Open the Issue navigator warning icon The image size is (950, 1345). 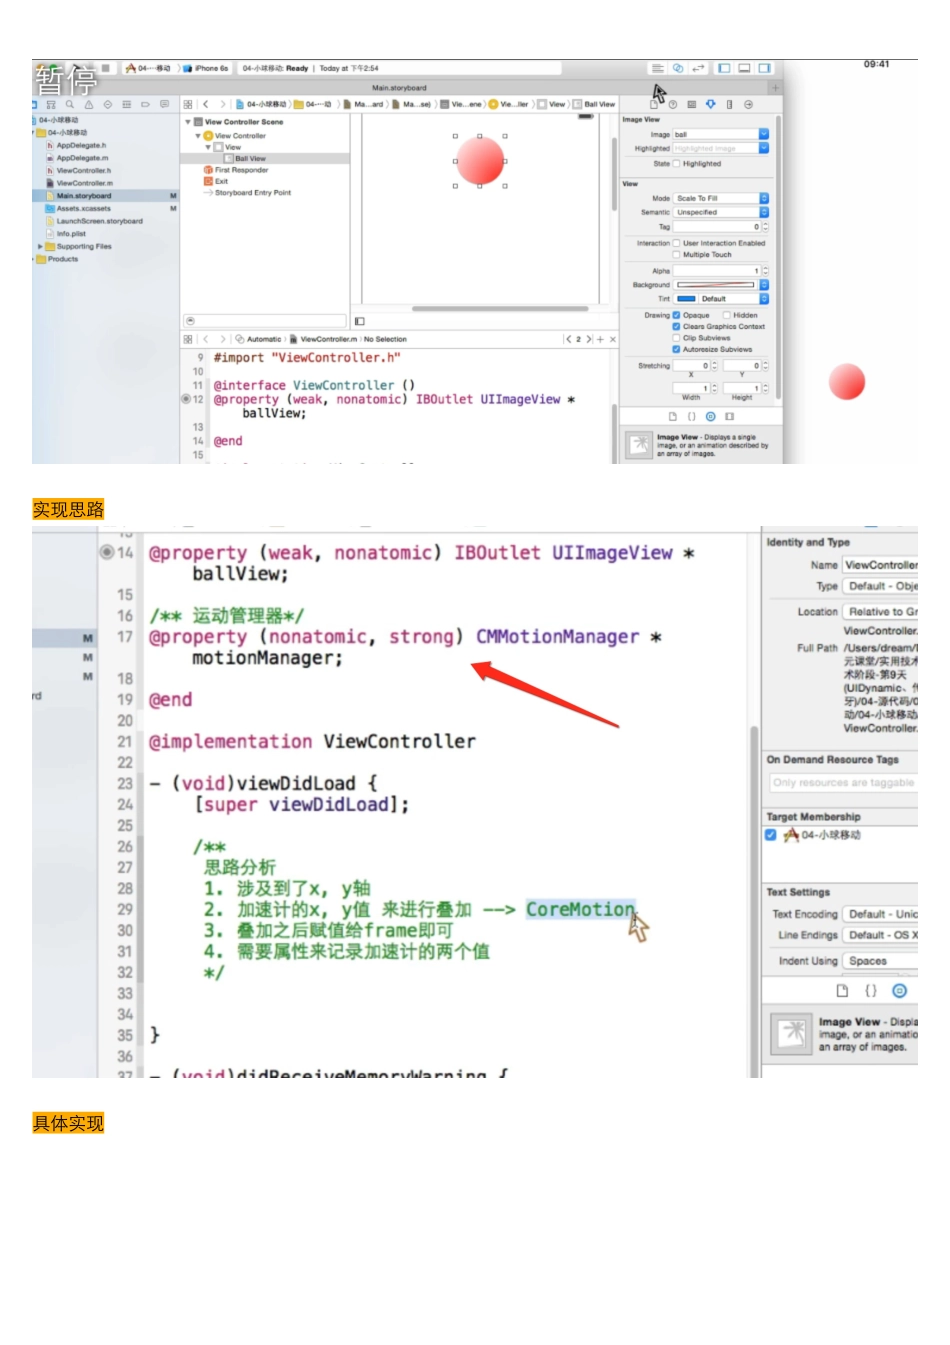pos(89,104)
